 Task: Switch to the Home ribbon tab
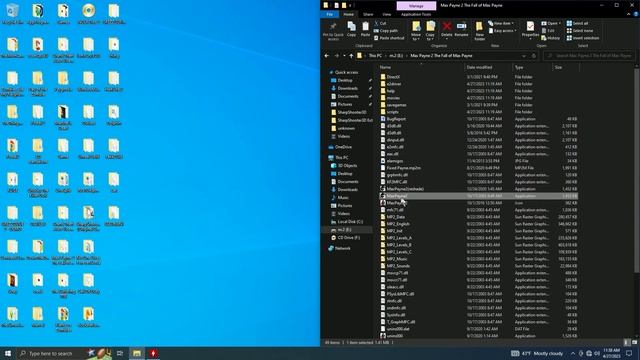[x=349, y=14]
